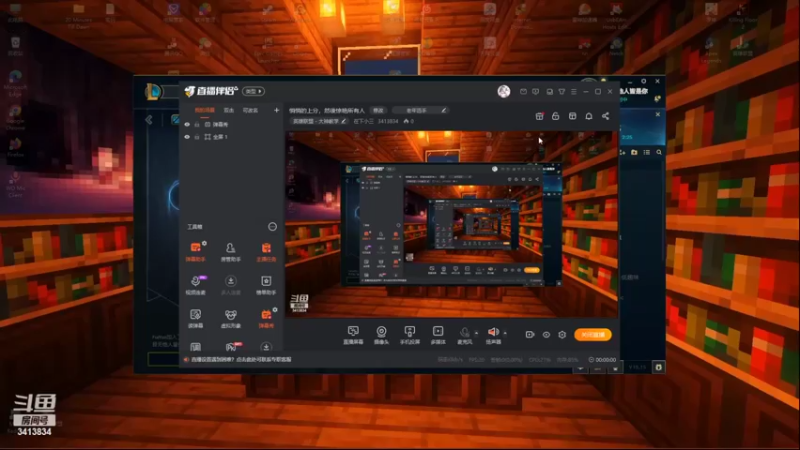Open Google Chrome desktop shortcut
This screenshot has width=800, height=450.
15,118
